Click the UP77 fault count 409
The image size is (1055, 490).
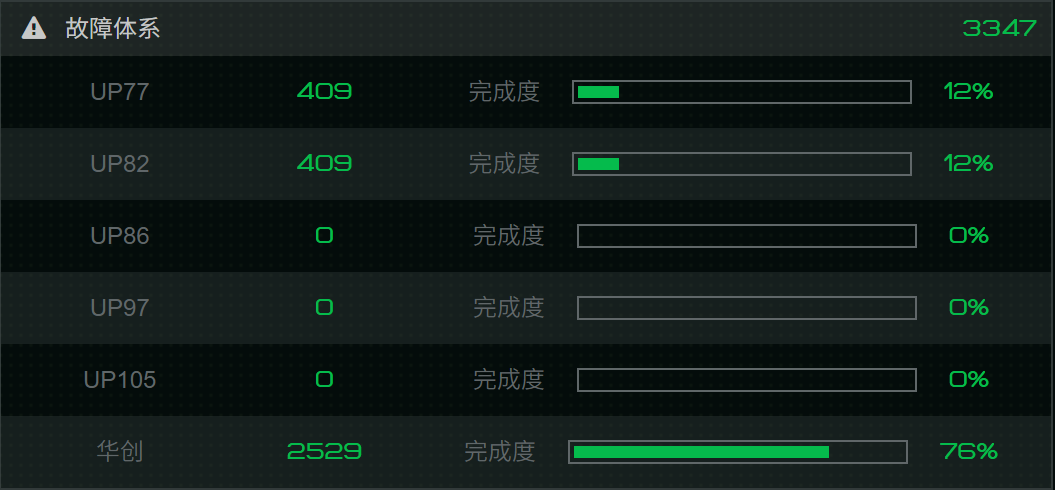(324, 92)
